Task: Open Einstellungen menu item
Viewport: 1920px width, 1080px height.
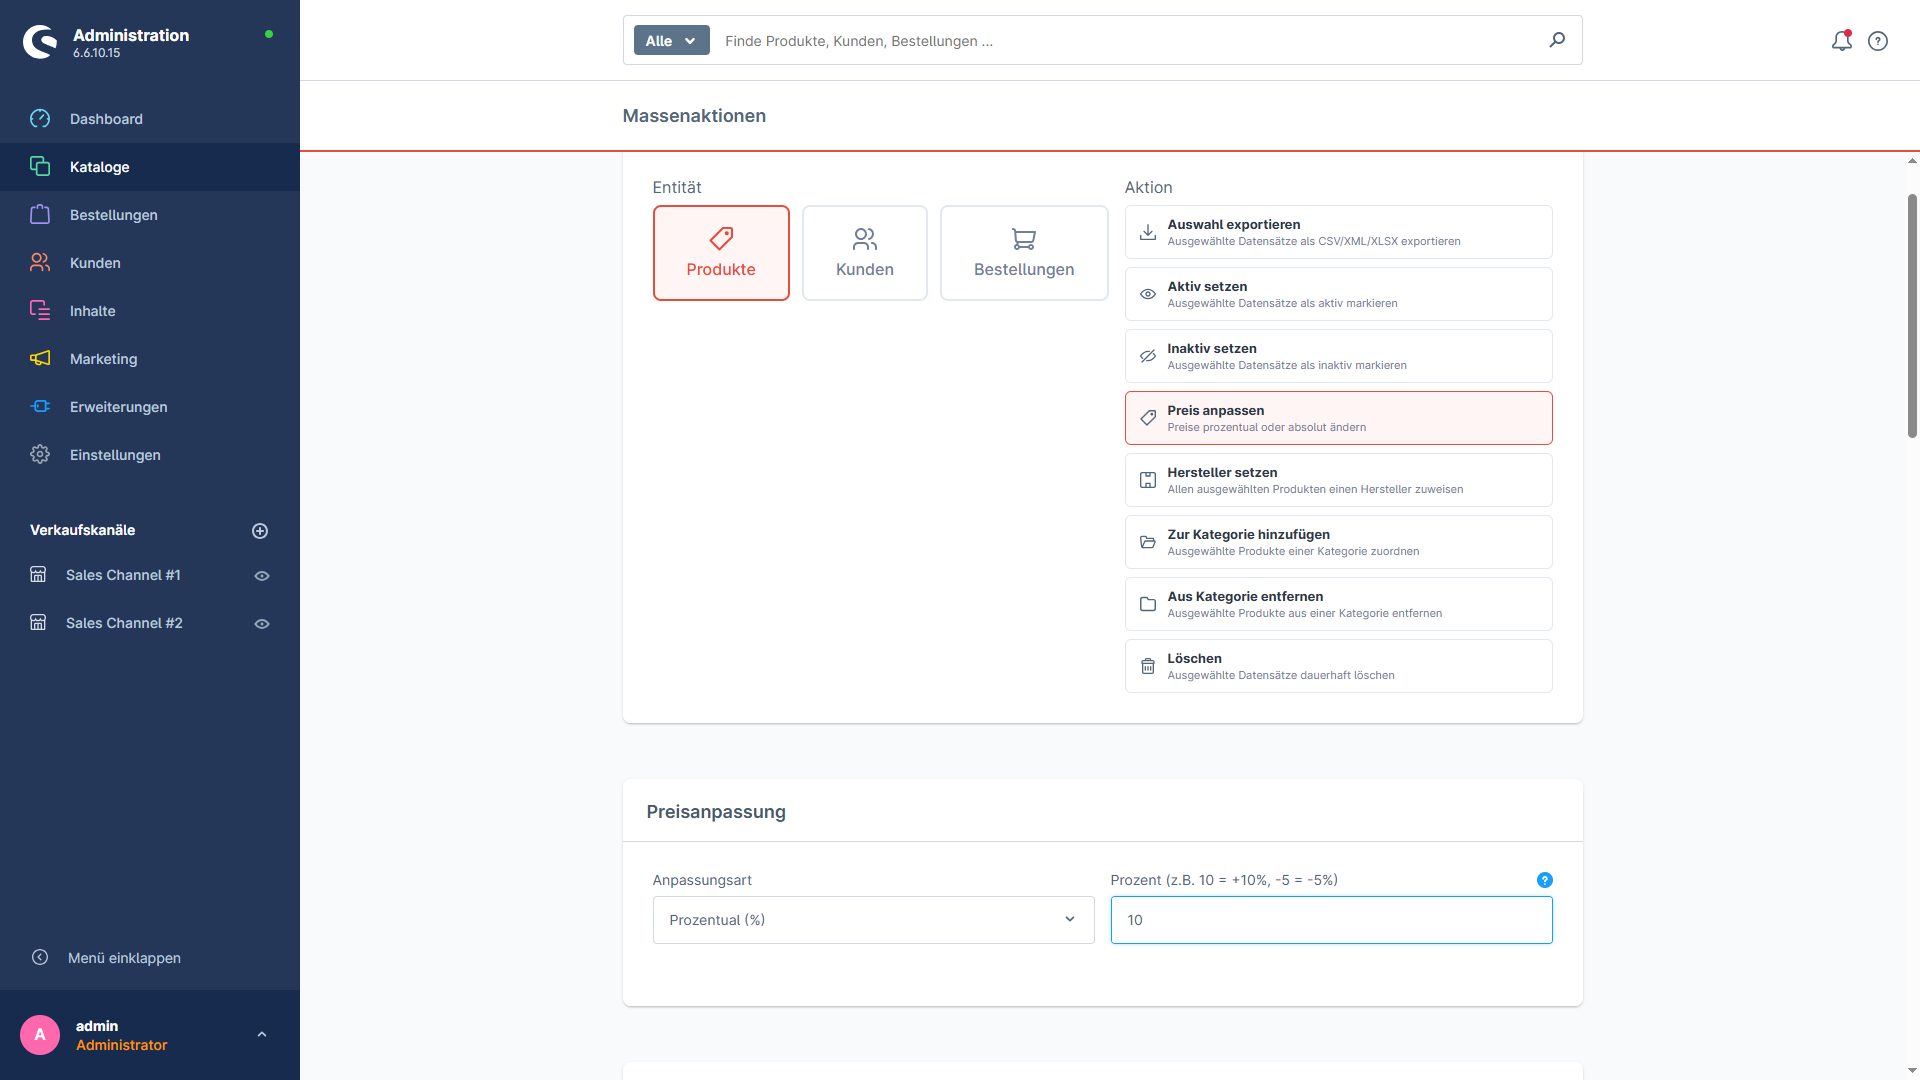Action: point(150,455)
